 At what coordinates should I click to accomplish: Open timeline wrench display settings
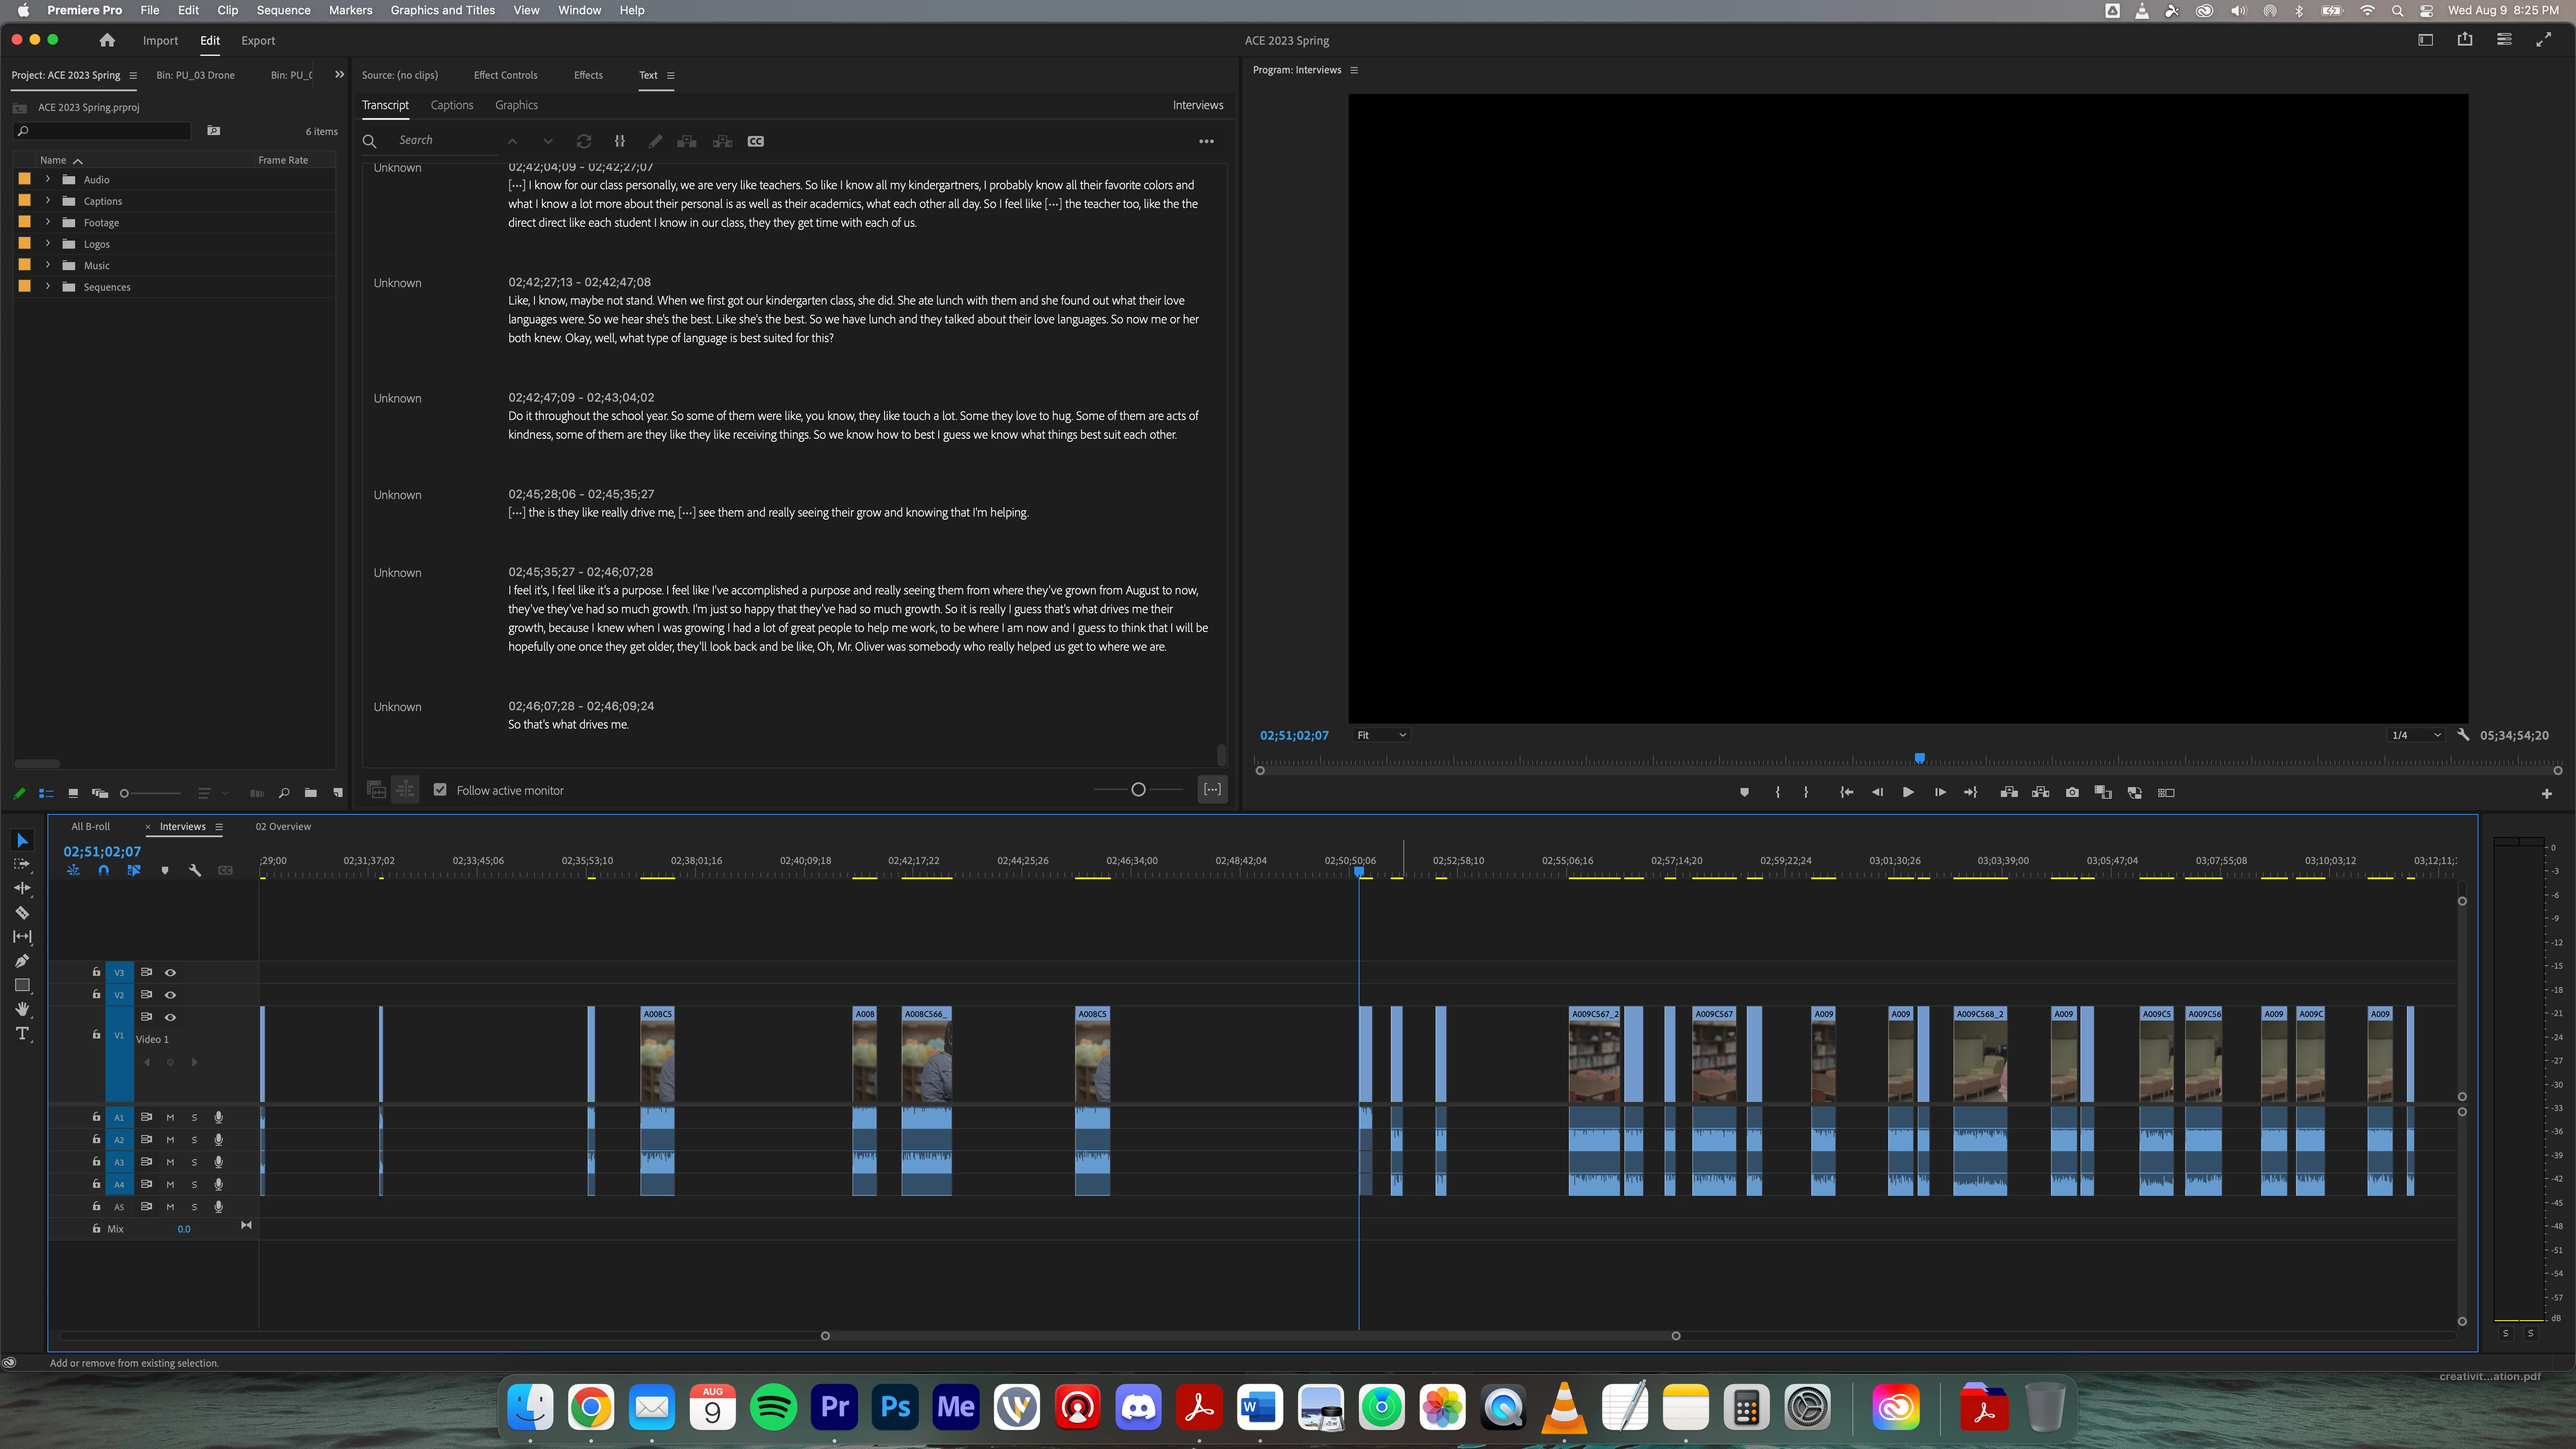195,870
